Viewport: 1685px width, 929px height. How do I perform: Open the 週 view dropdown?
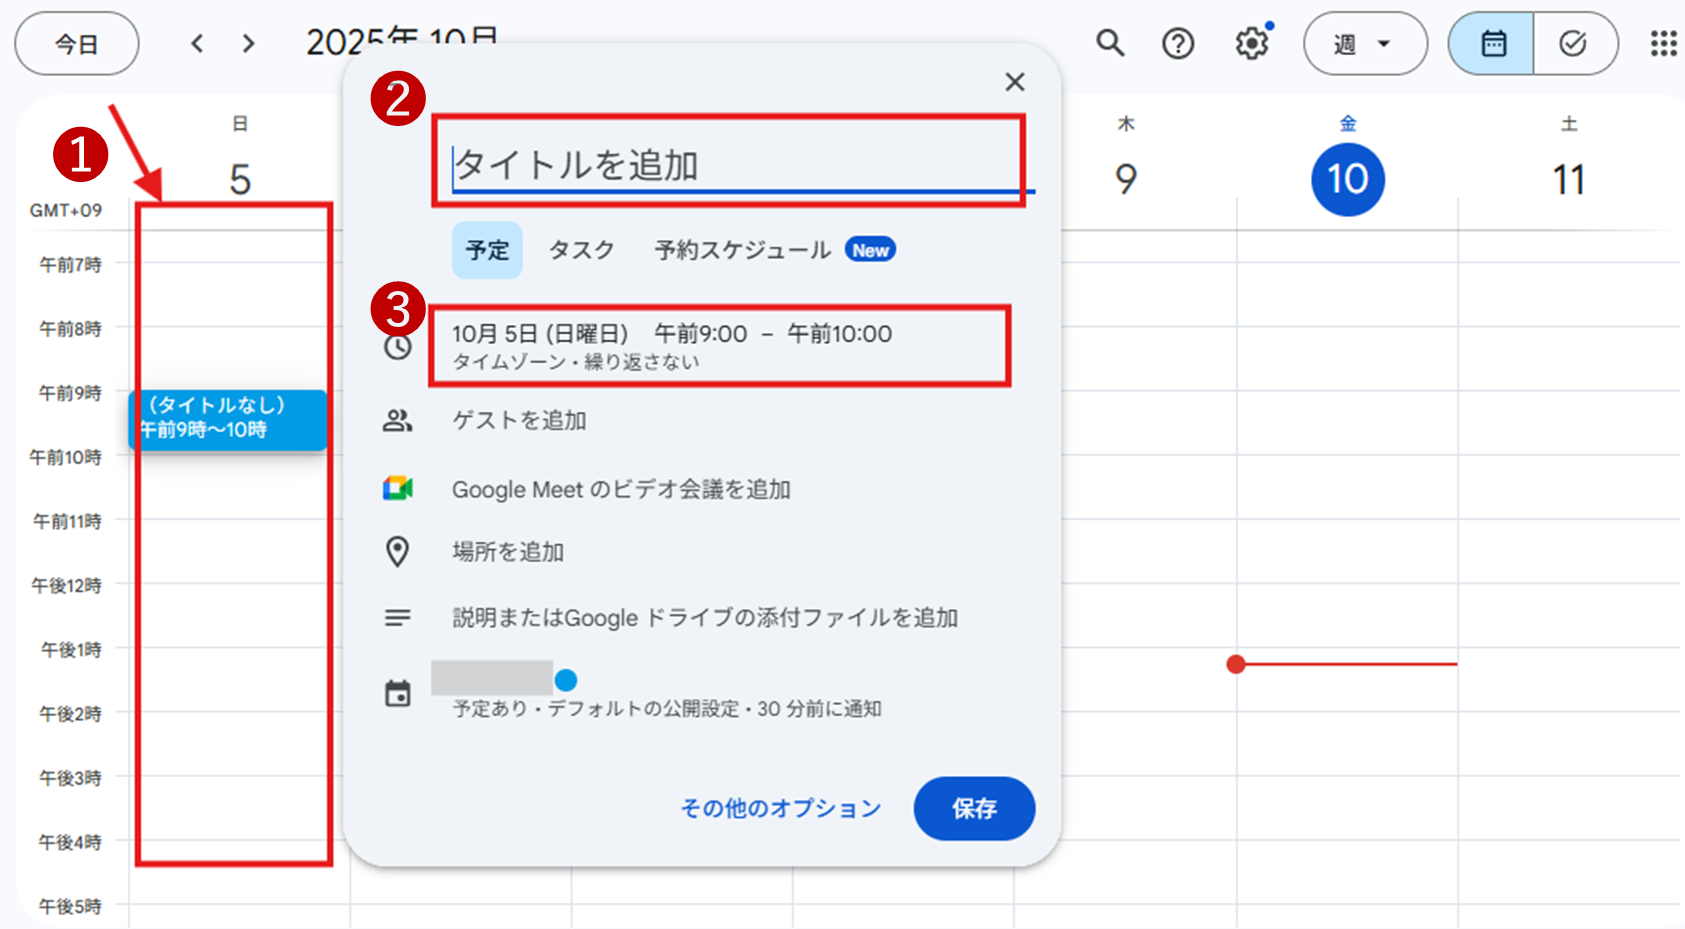[x=1364, y=43]
